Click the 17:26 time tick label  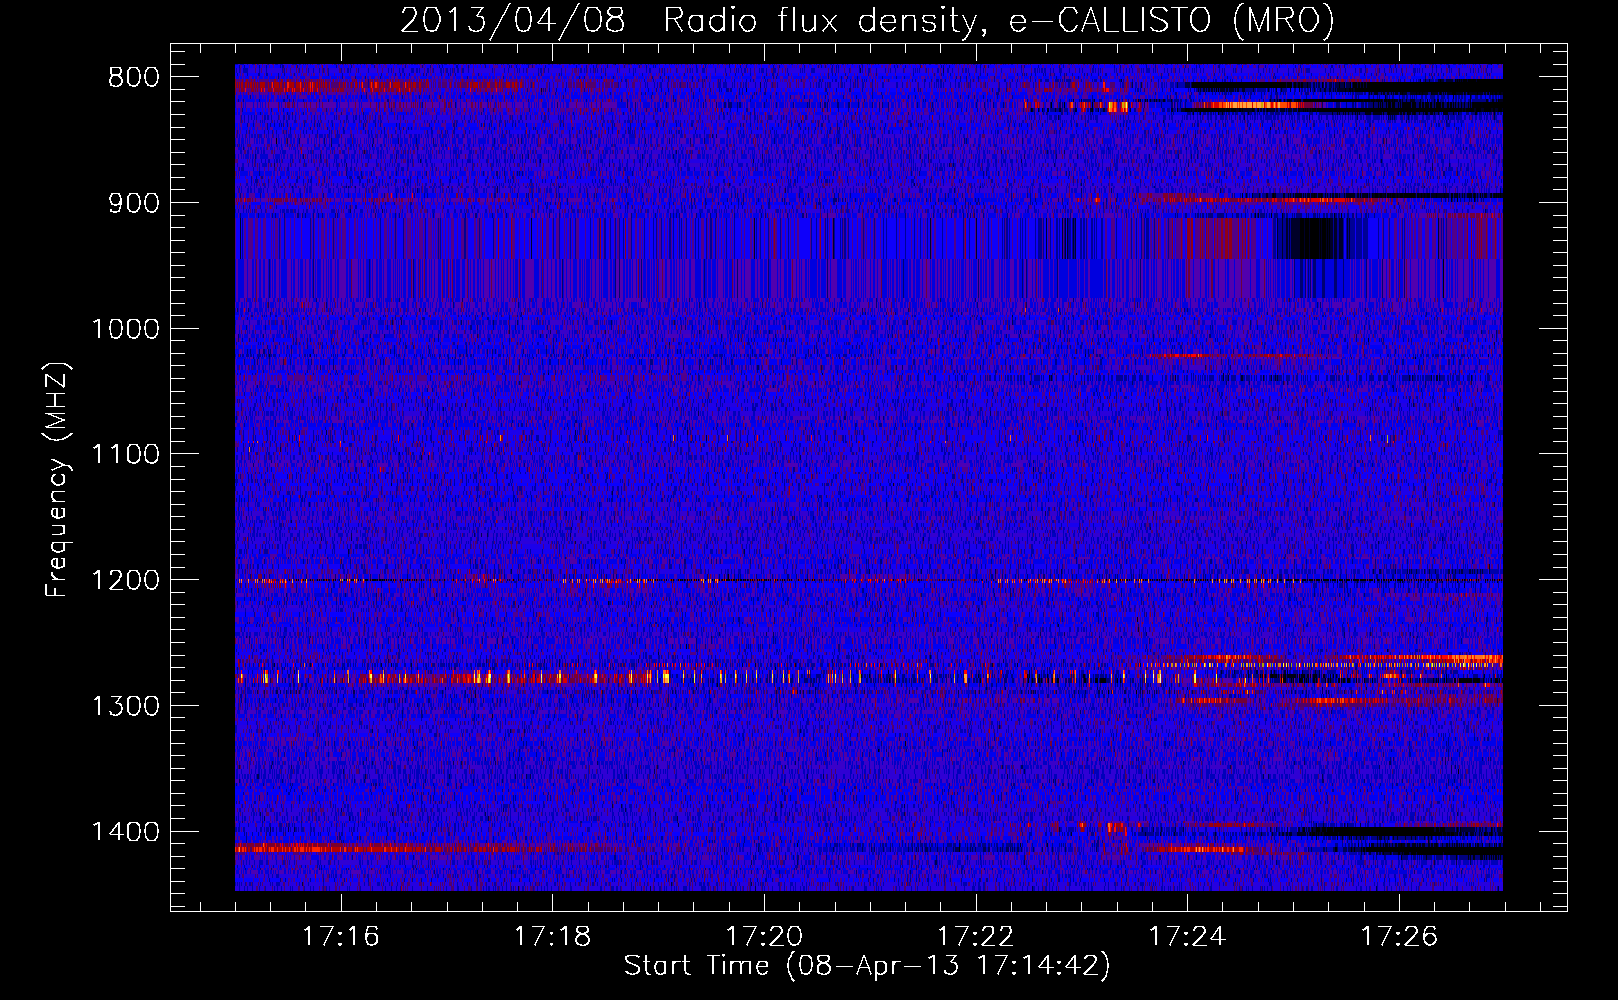point(1398,937)
